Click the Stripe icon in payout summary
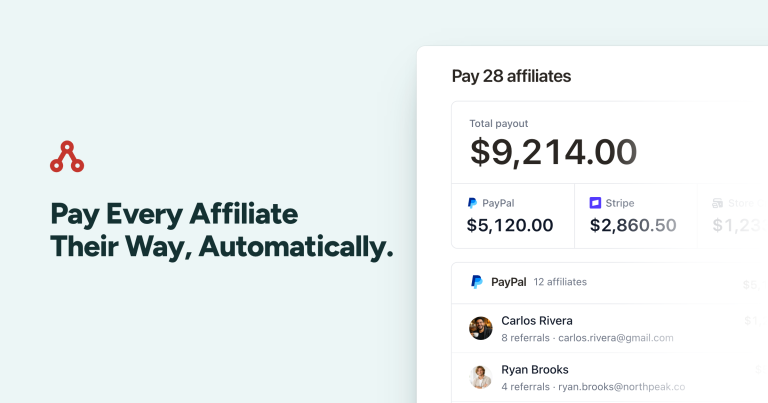Image resolution: width=768 pixels, height=403 pixels. tap(595, 203)
